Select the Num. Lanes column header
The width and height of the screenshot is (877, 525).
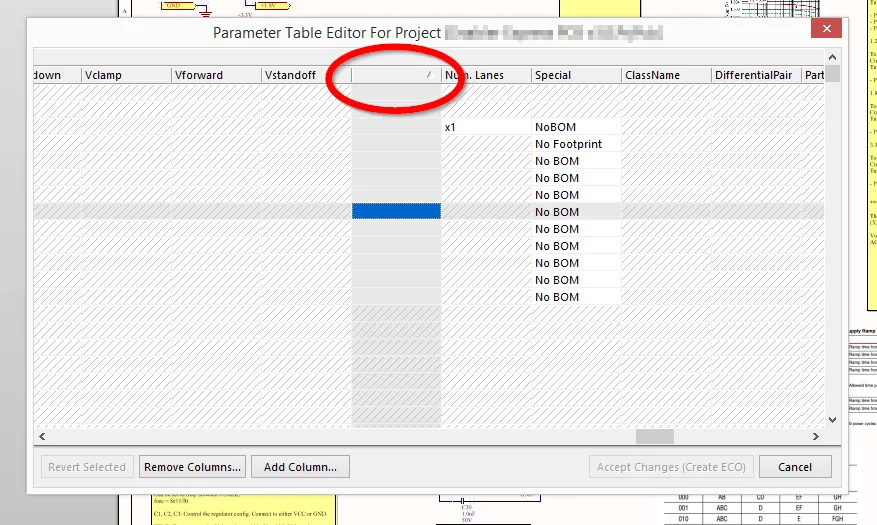tap(485, 75)
